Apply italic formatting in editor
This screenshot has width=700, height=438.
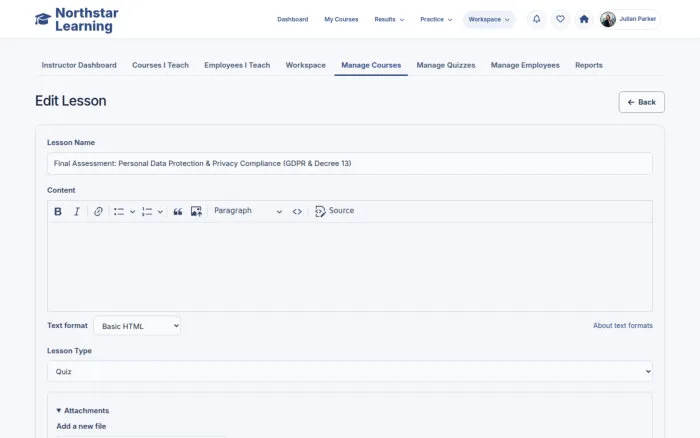pyautogui.click(x=77, y=211)
